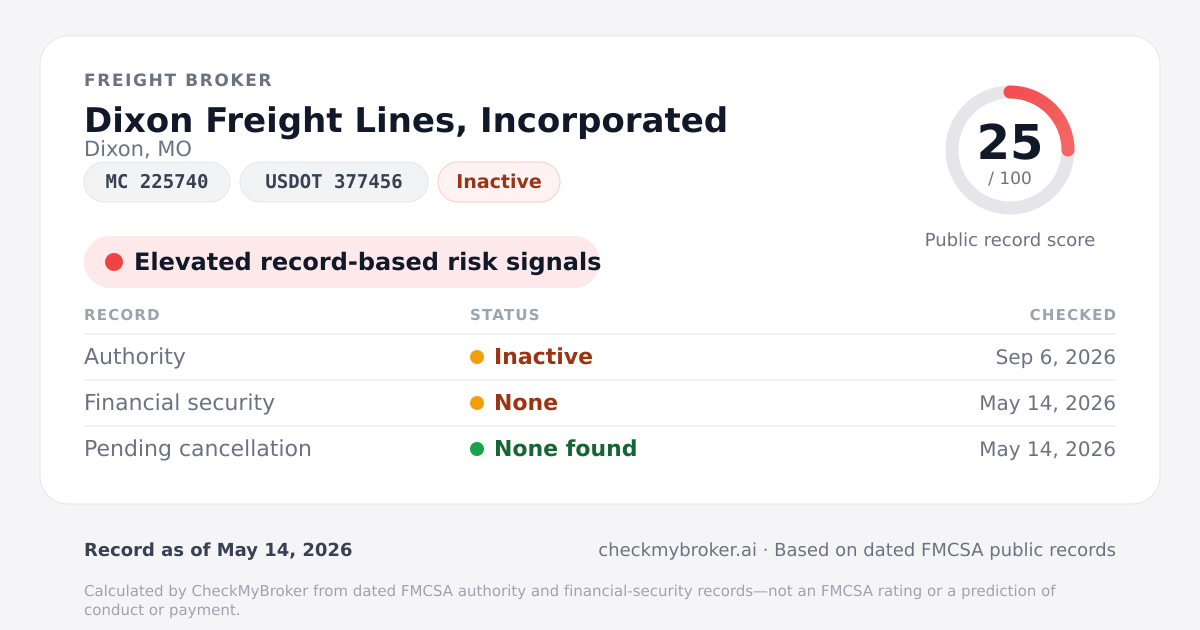
Task: Click the red dot beside Elevated risk signals
Action: click(114, 262)
